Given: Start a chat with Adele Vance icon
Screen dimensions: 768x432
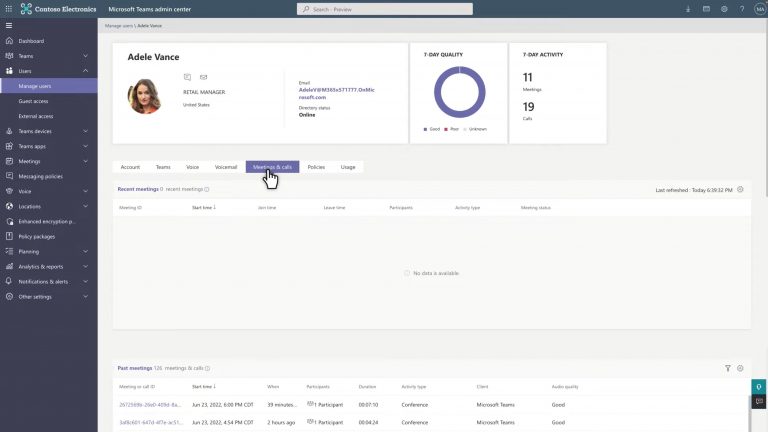Looking at the screenshot, I should click(x=187, y=77).
